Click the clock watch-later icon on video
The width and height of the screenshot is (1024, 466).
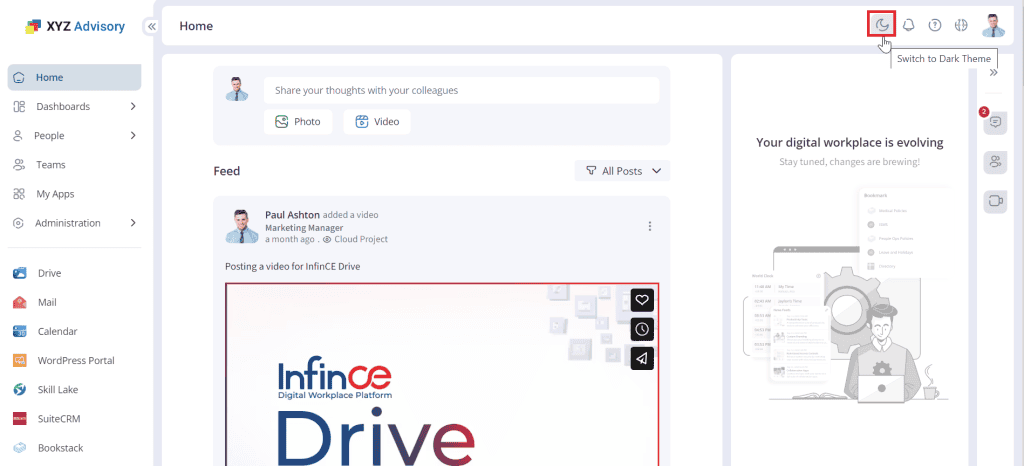(642, 329)
